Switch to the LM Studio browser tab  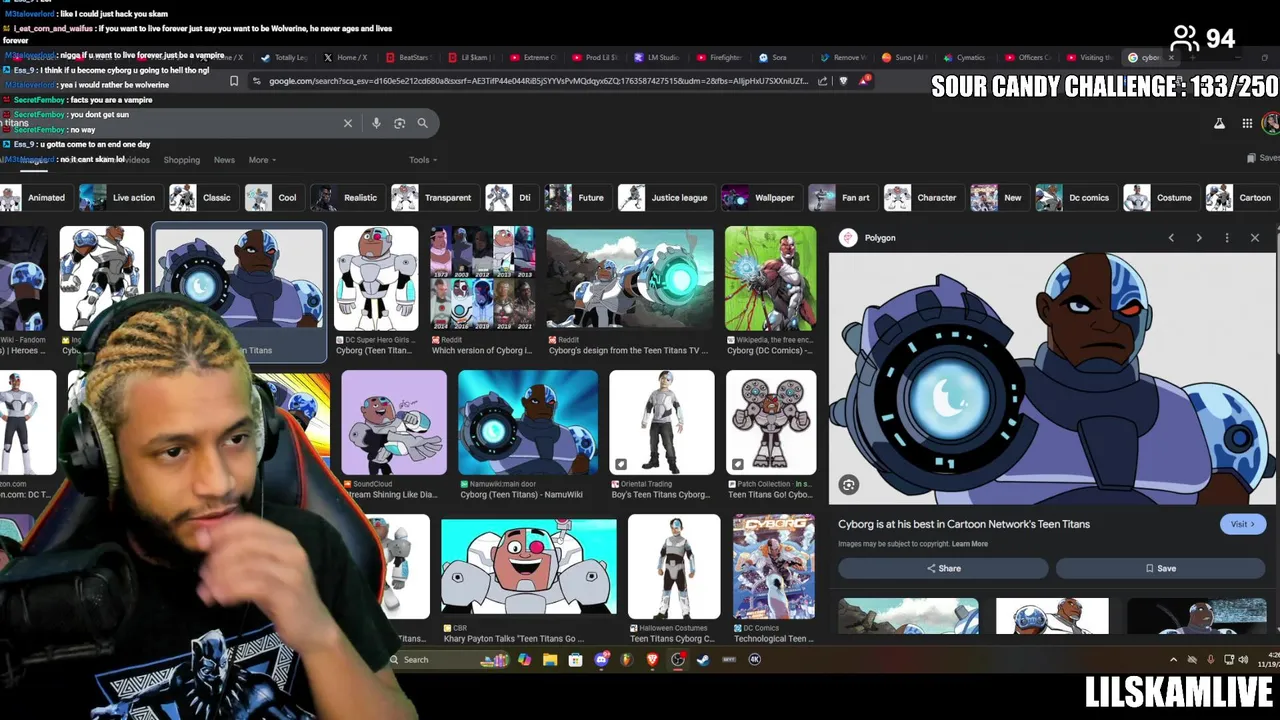pos(657,58)
